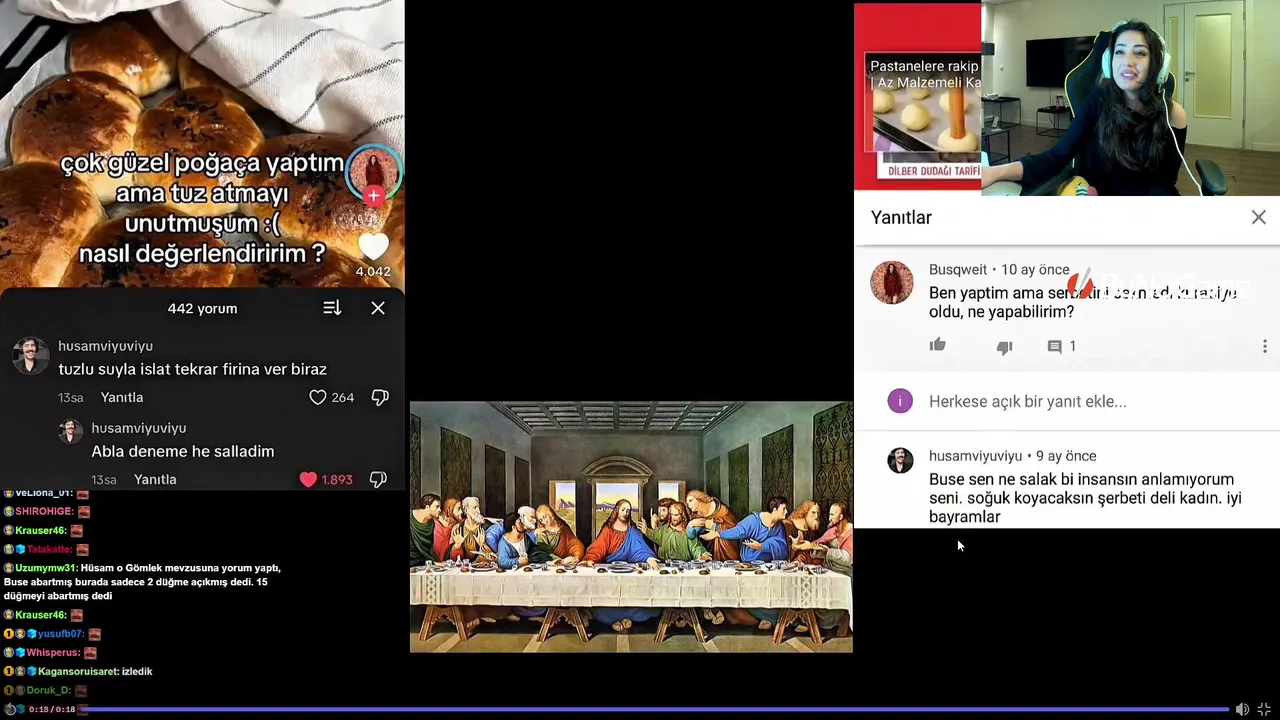Click the Last Supper painting image

point(631,527)
